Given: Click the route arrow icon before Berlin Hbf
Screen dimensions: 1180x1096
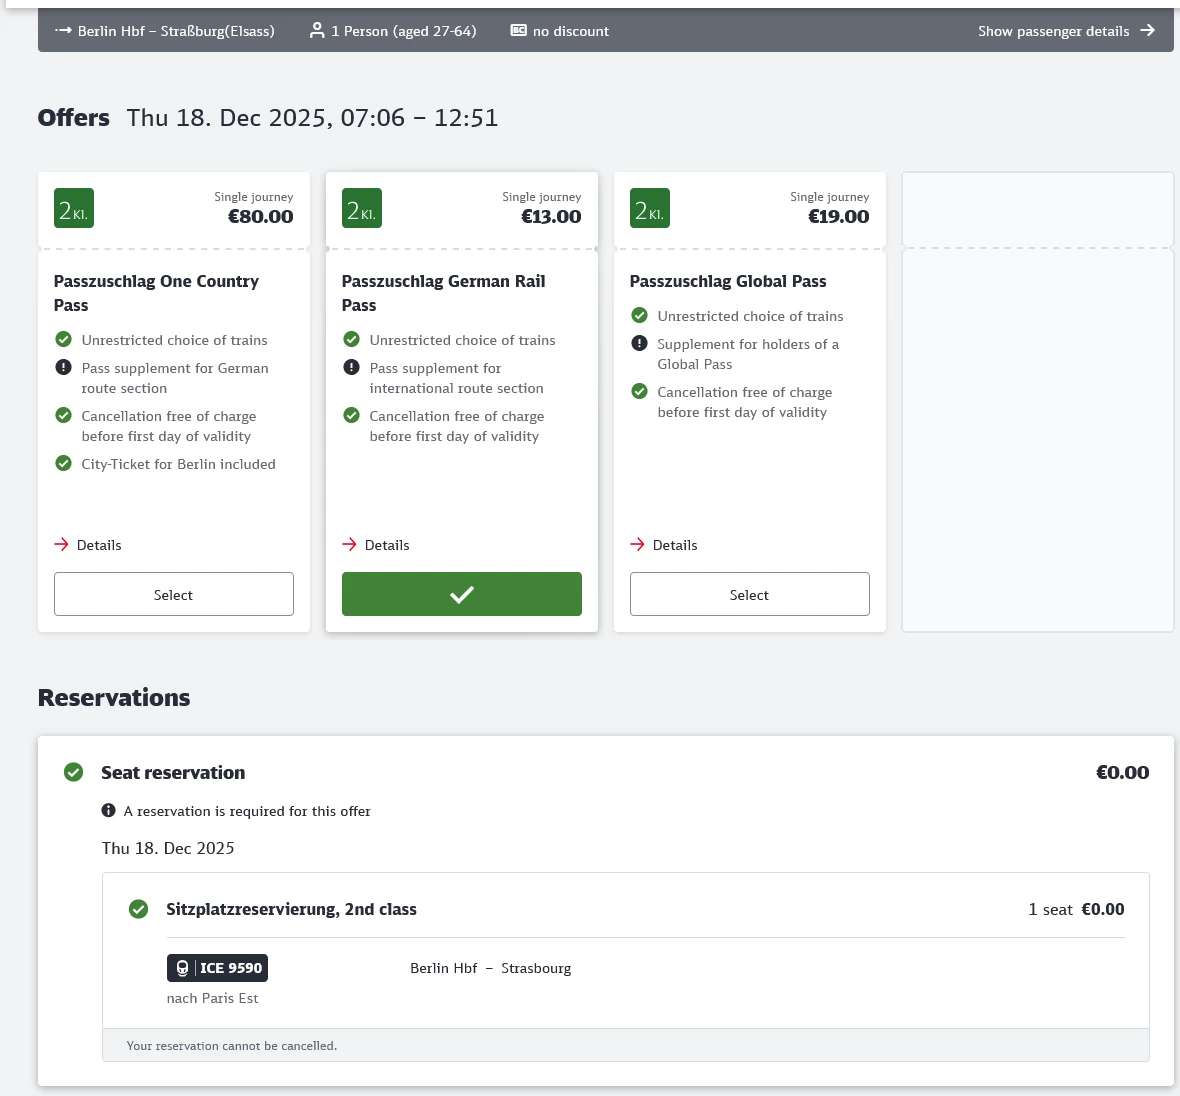Looking at the screenshot, I should (x=63, y=31).
